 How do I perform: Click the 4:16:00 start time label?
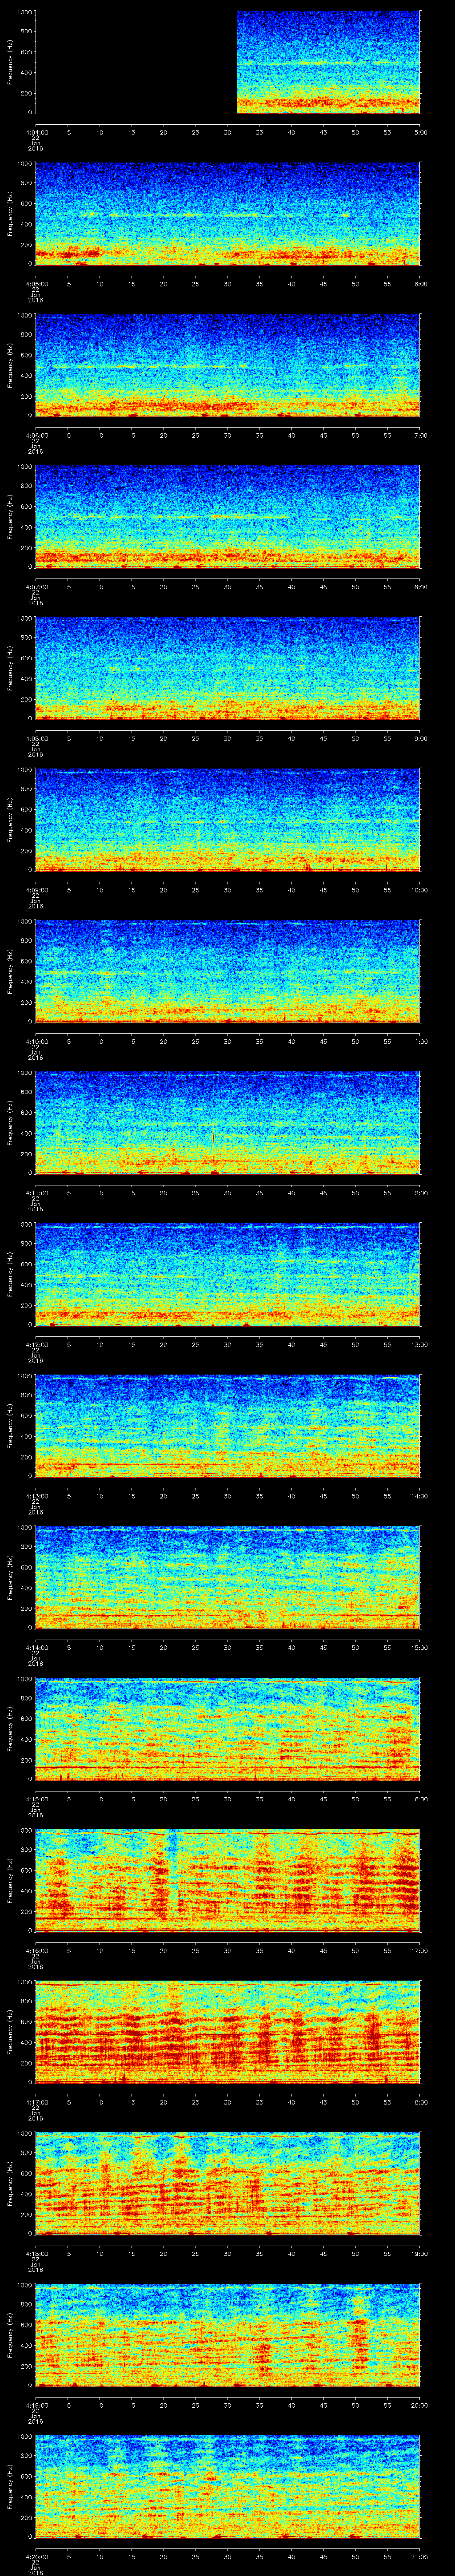click(36, 1950)
